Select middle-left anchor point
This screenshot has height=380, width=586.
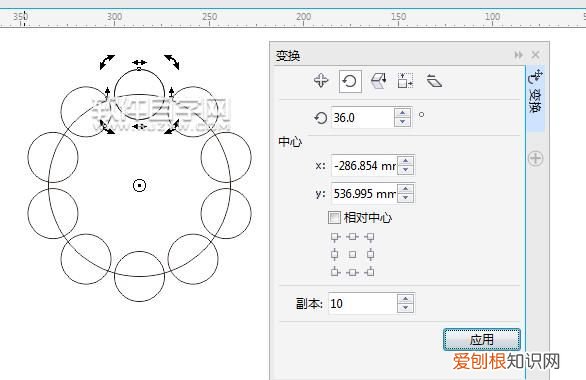point(335,254)
